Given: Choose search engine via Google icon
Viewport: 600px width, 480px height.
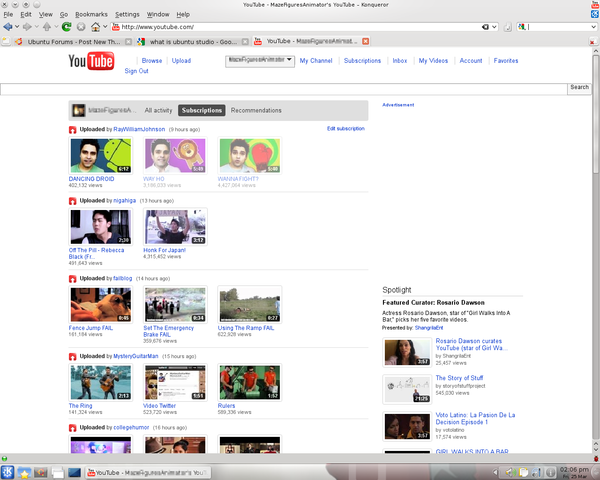Looking at the screenshot, I should (x=521, y=27).
